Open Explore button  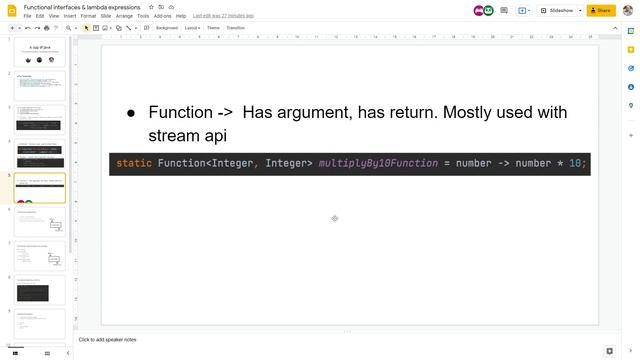[x=609, y=351]
